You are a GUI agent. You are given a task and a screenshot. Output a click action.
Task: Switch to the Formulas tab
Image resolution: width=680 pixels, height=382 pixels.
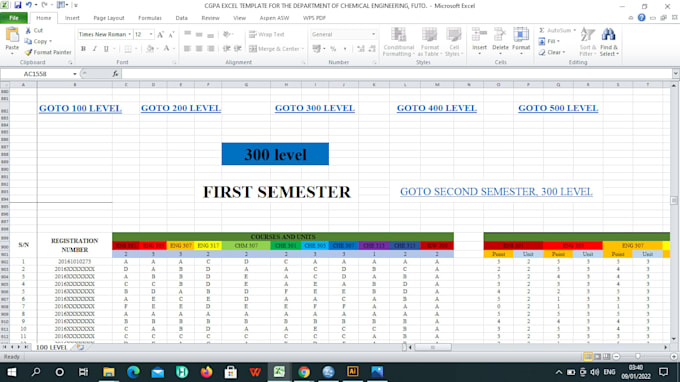pos(150,18)
